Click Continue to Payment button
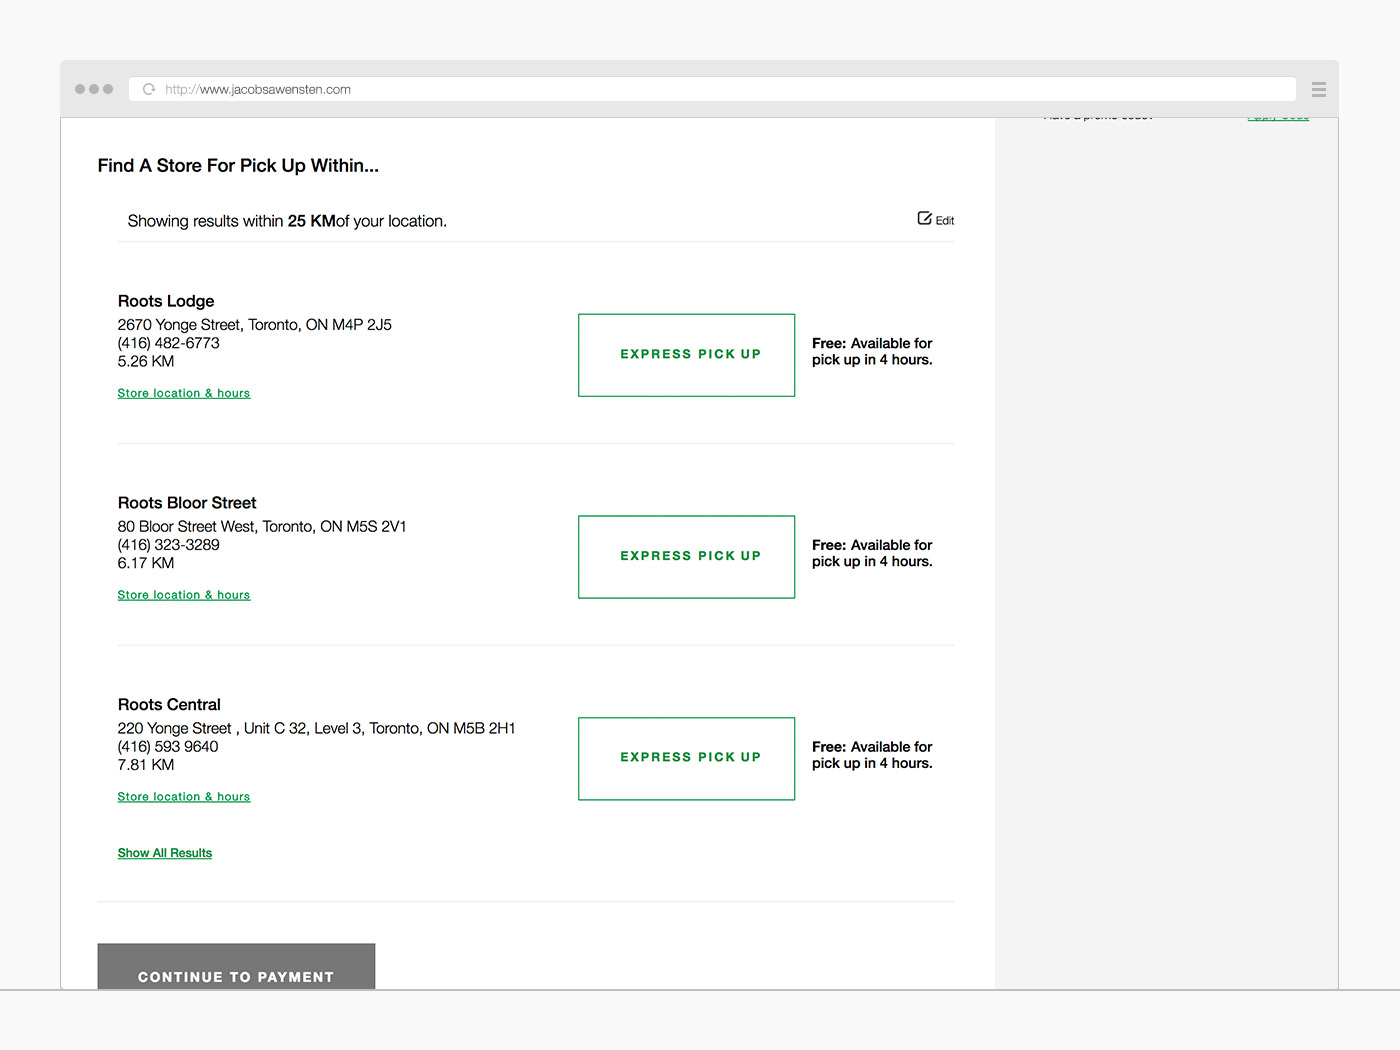 click(236, 967)
